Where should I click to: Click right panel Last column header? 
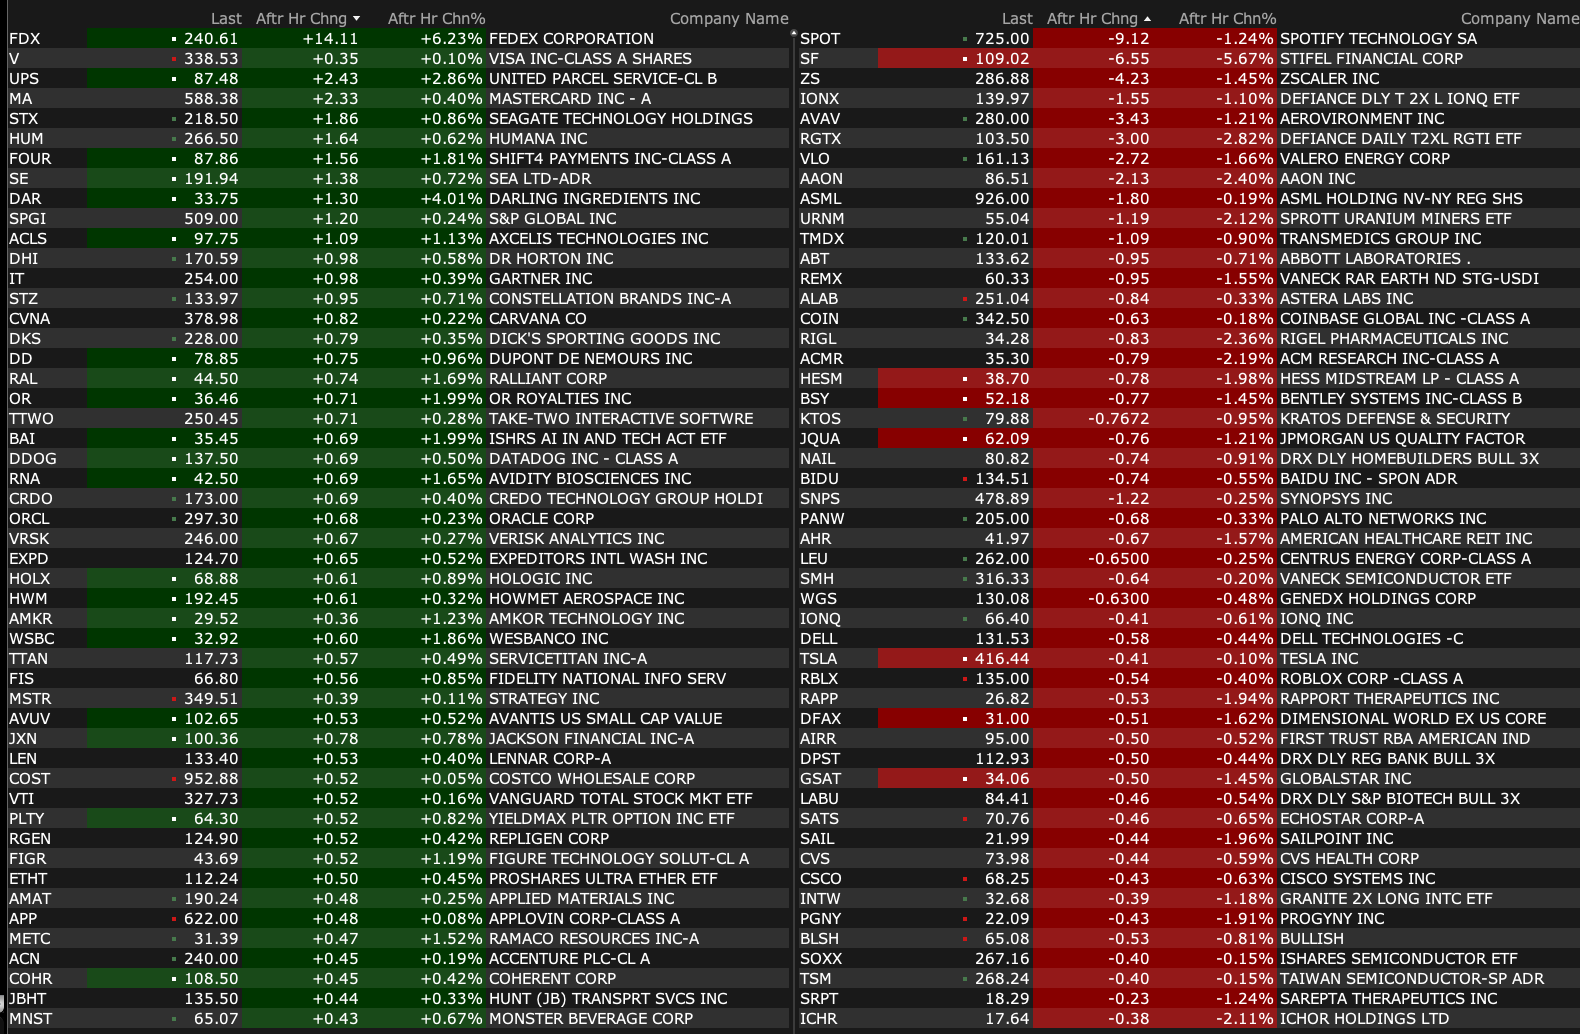tap(1017, 19)
